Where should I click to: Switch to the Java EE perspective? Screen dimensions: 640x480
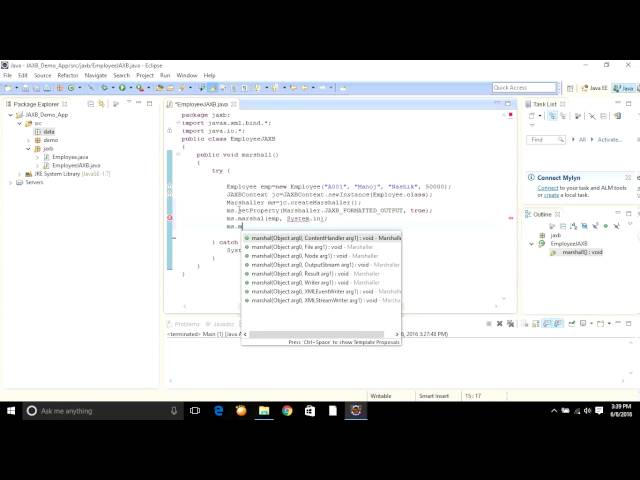point(594,88)
